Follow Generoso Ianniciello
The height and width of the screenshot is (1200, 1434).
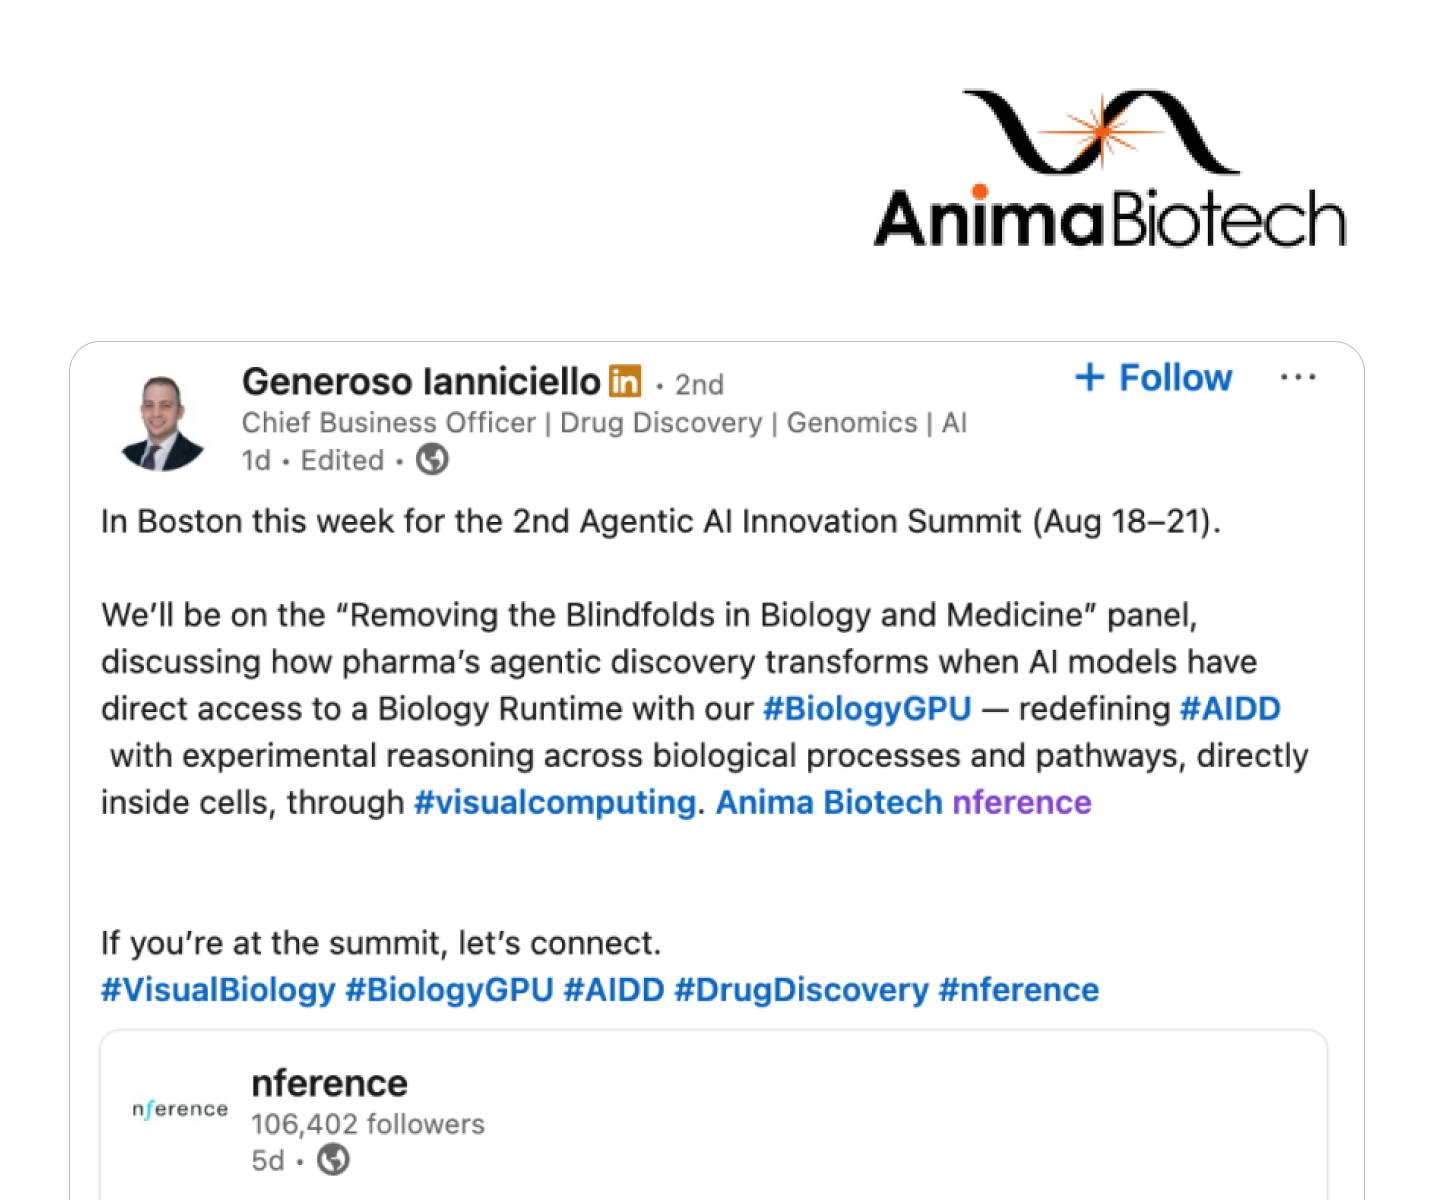click(1153, 378)
